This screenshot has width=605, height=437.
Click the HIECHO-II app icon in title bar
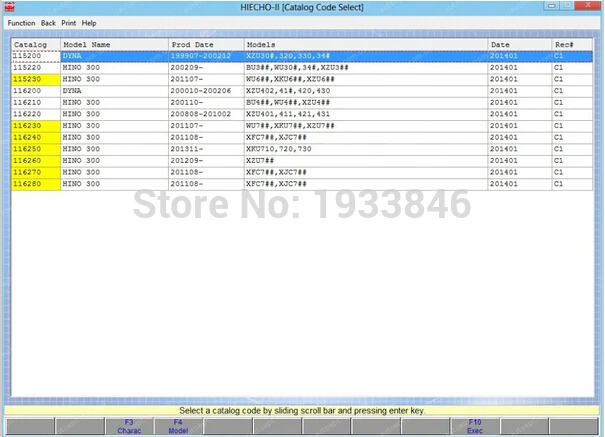[9, 7]
